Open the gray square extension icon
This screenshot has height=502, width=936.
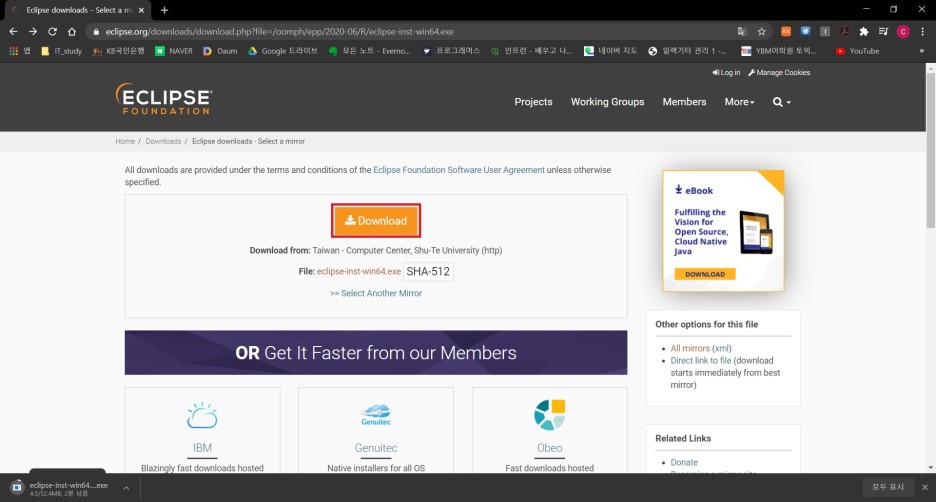click(x=825, y=32)
